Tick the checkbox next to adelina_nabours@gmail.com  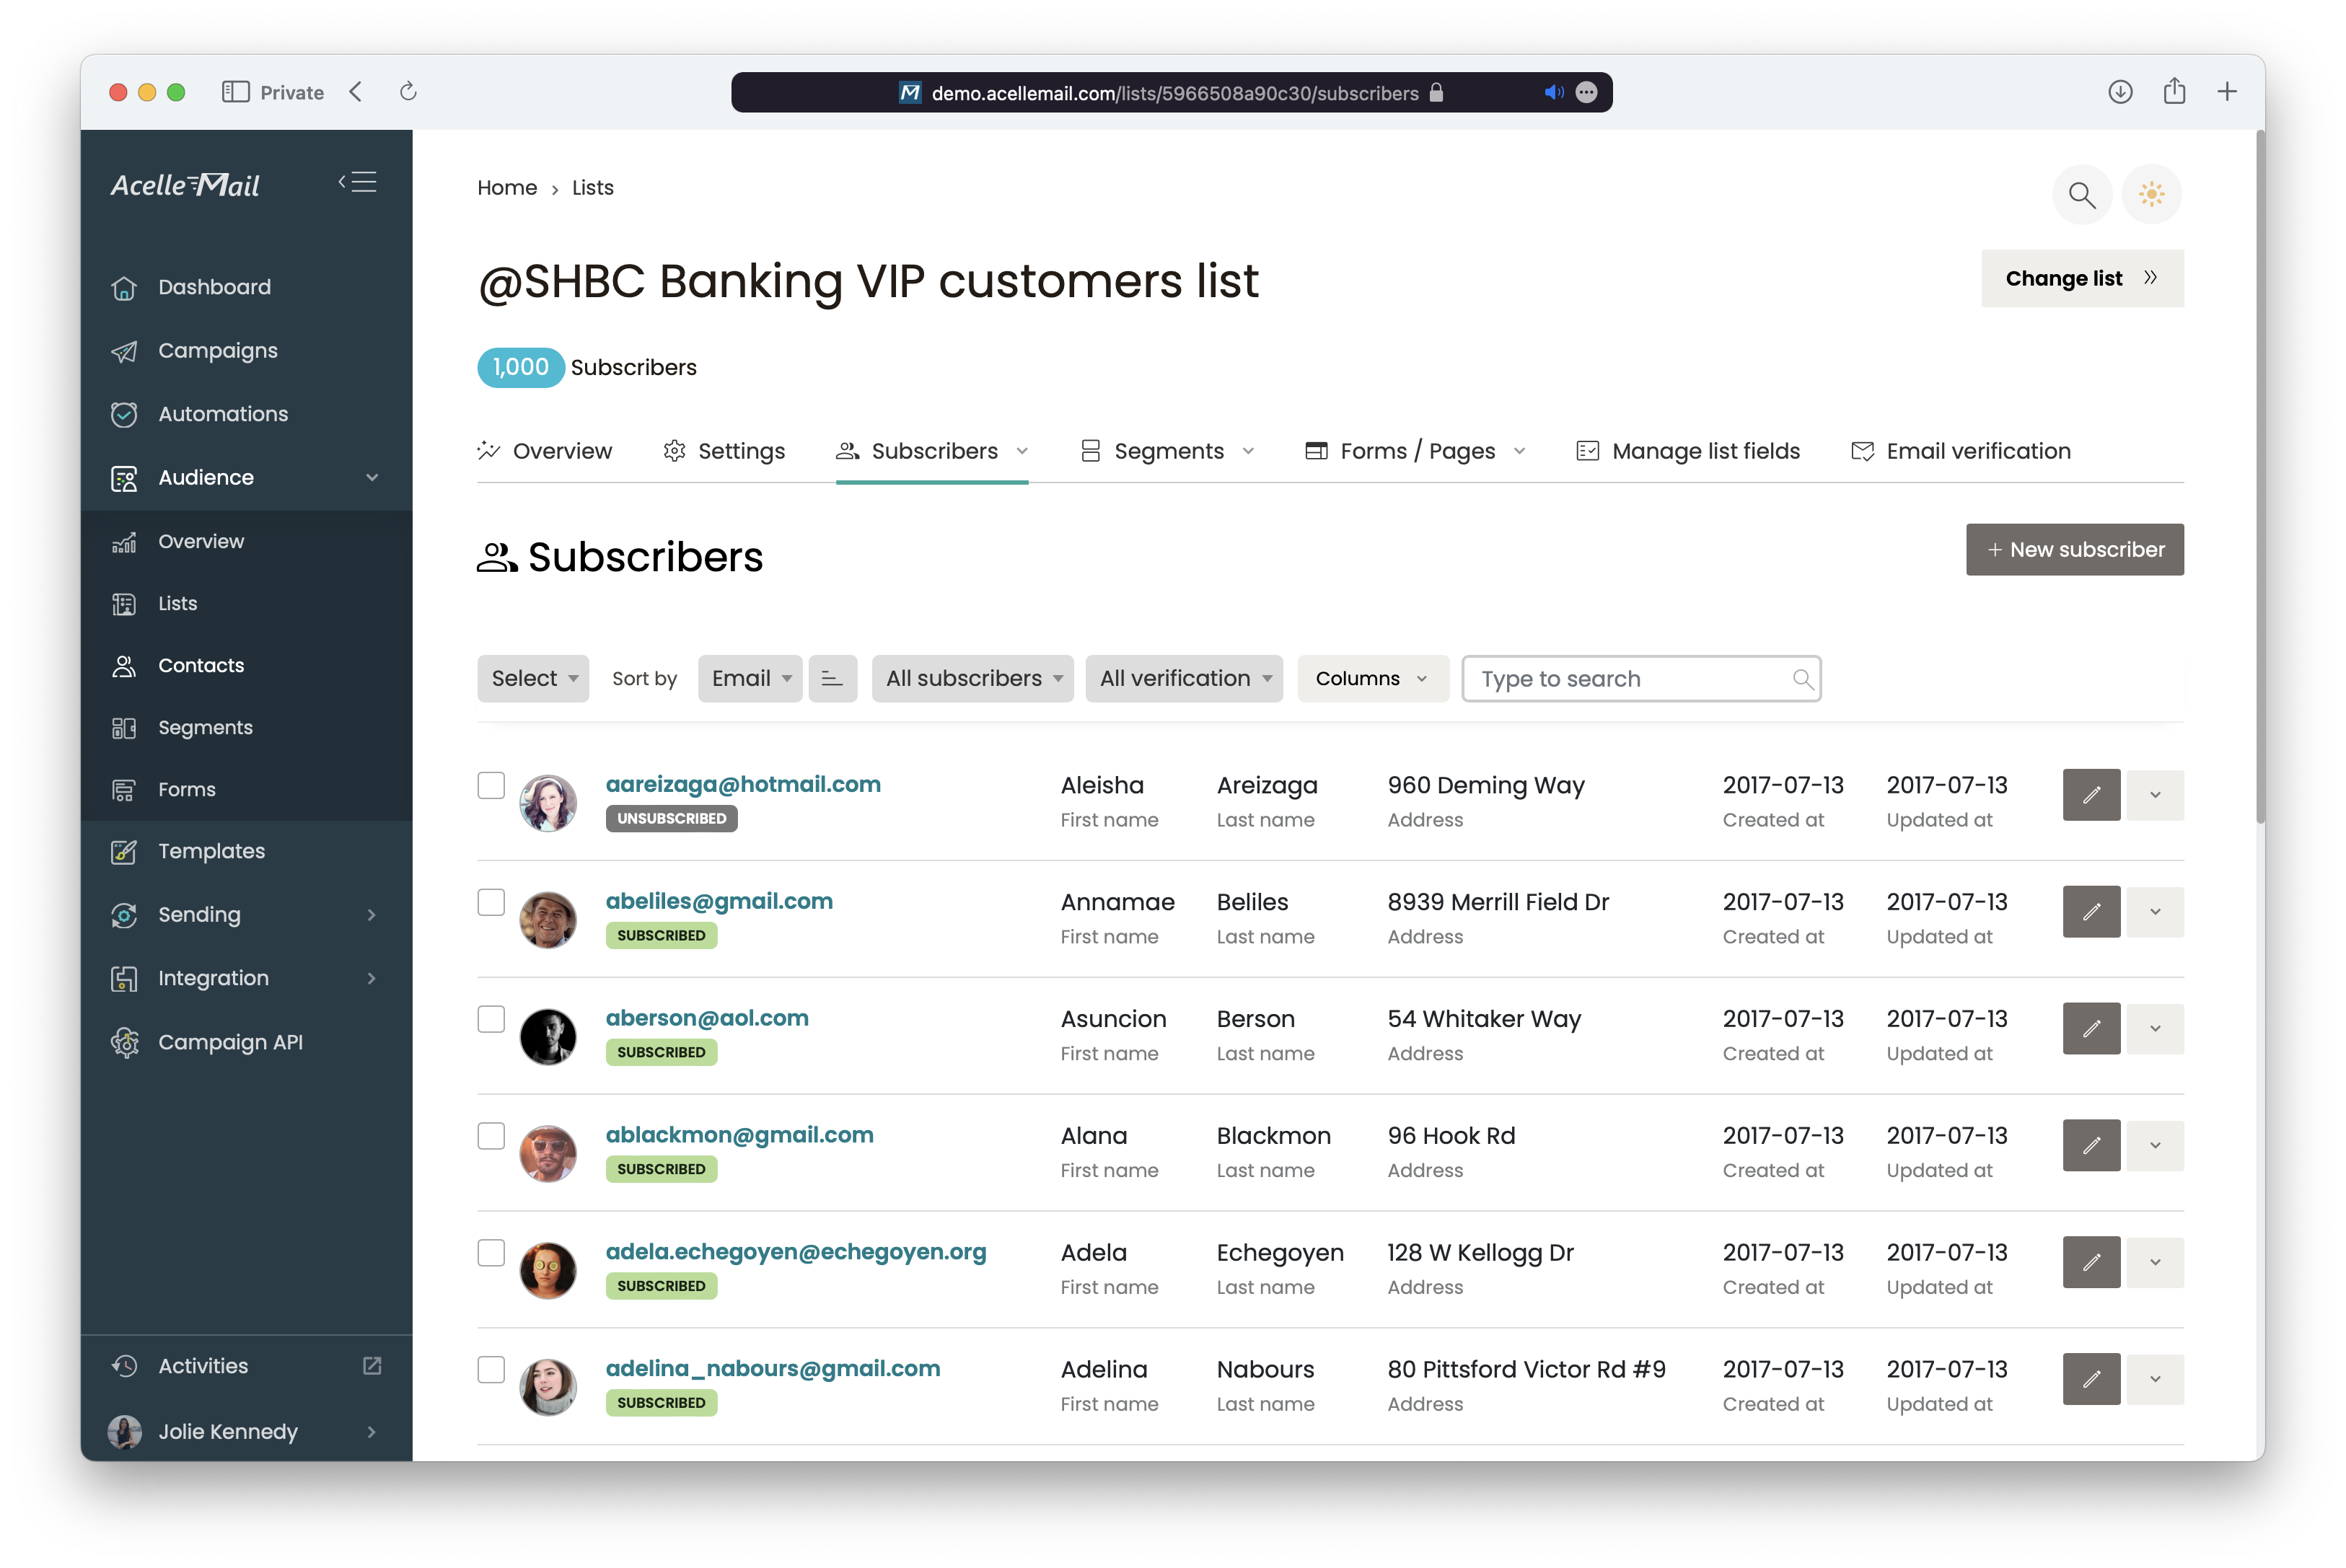pyautogui.click(x=491, y=1369)
